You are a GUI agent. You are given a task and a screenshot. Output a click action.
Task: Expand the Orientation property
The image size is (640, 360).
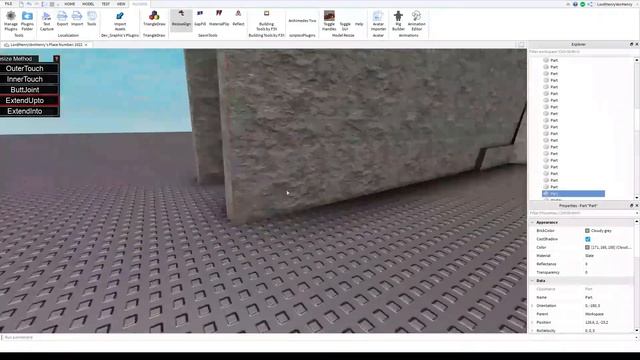(532, 306)
